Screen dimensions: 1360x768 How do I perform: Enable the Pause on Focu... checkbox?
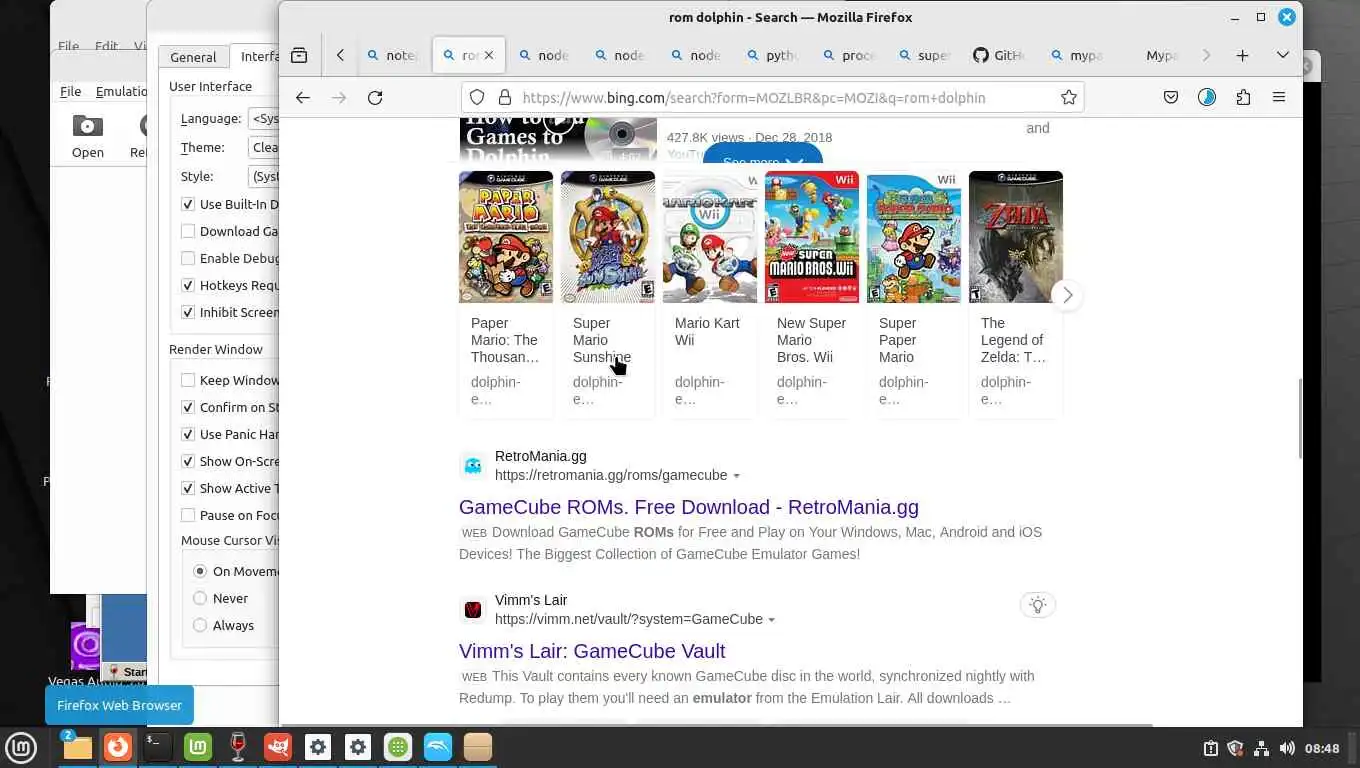click(x=188, y=515)
